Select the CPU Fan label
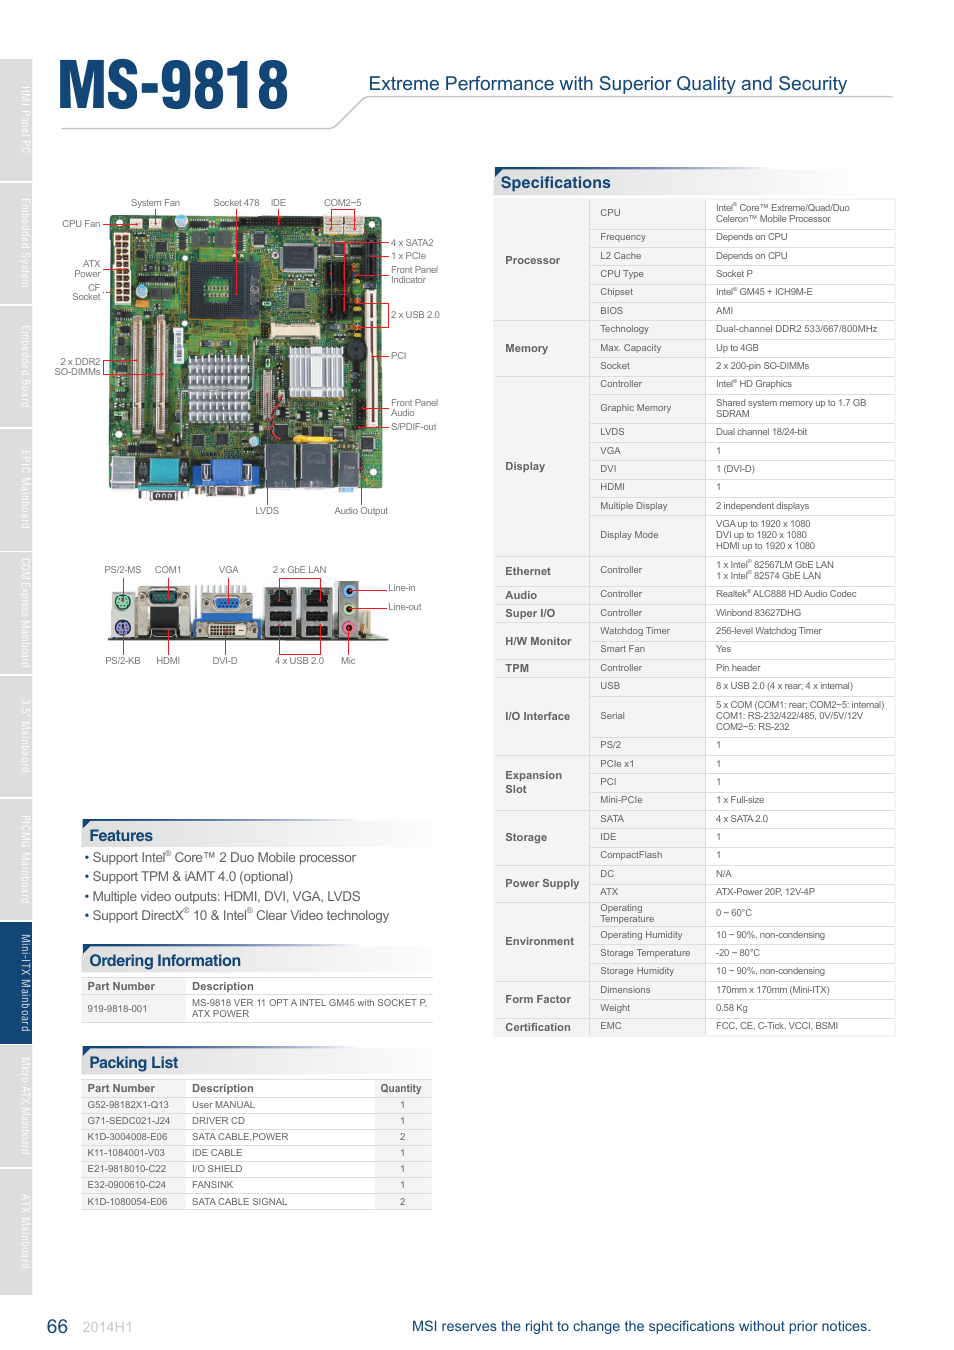 point(81,224)
